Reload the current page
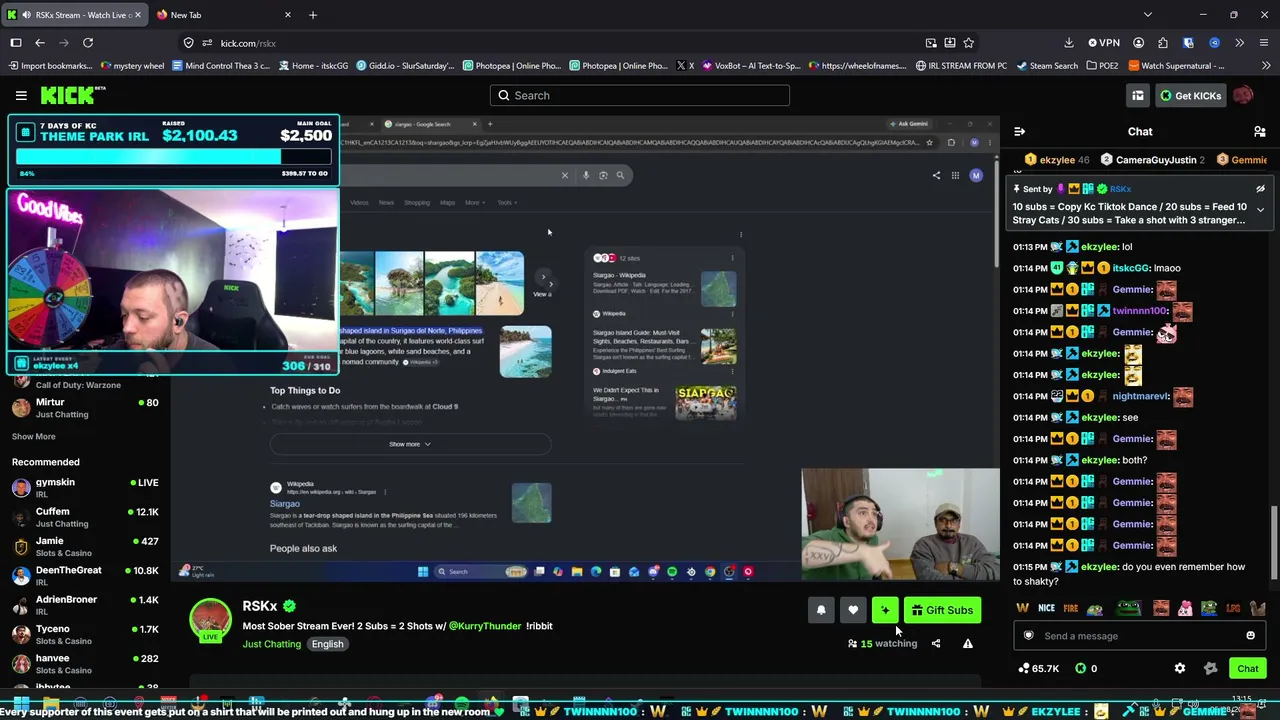Image resolution: width=1280 pixels, height=720 pixels. point(88,43)
